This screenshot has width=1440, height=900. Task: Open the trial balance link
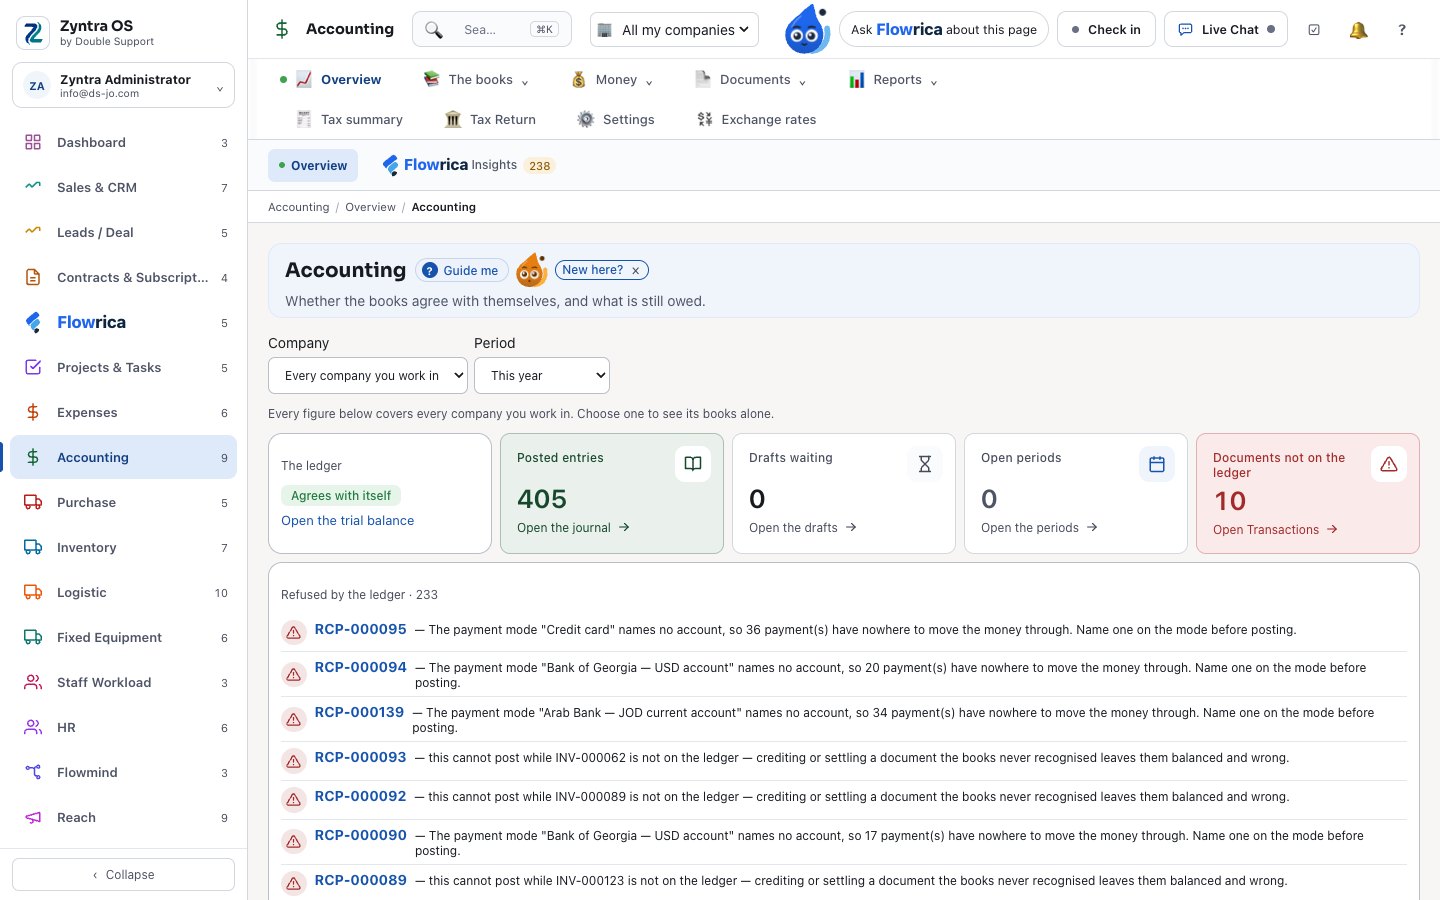[x=348, y=521]
